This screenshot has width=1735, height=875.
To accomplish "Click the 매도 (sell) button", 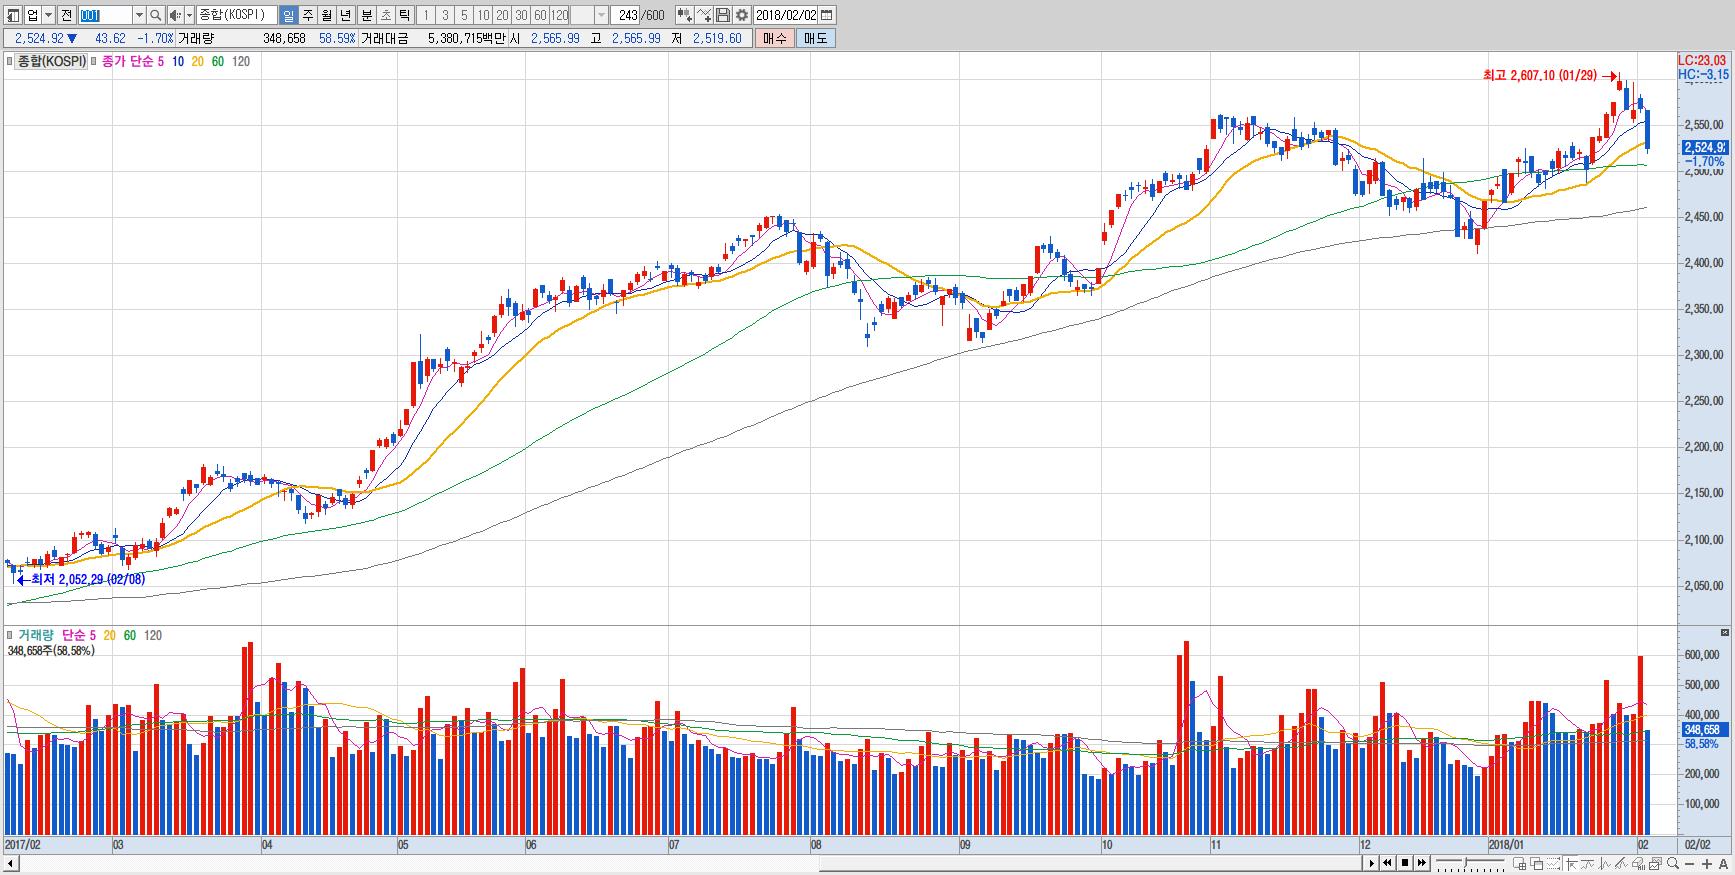I will click(x=816, y=38).
